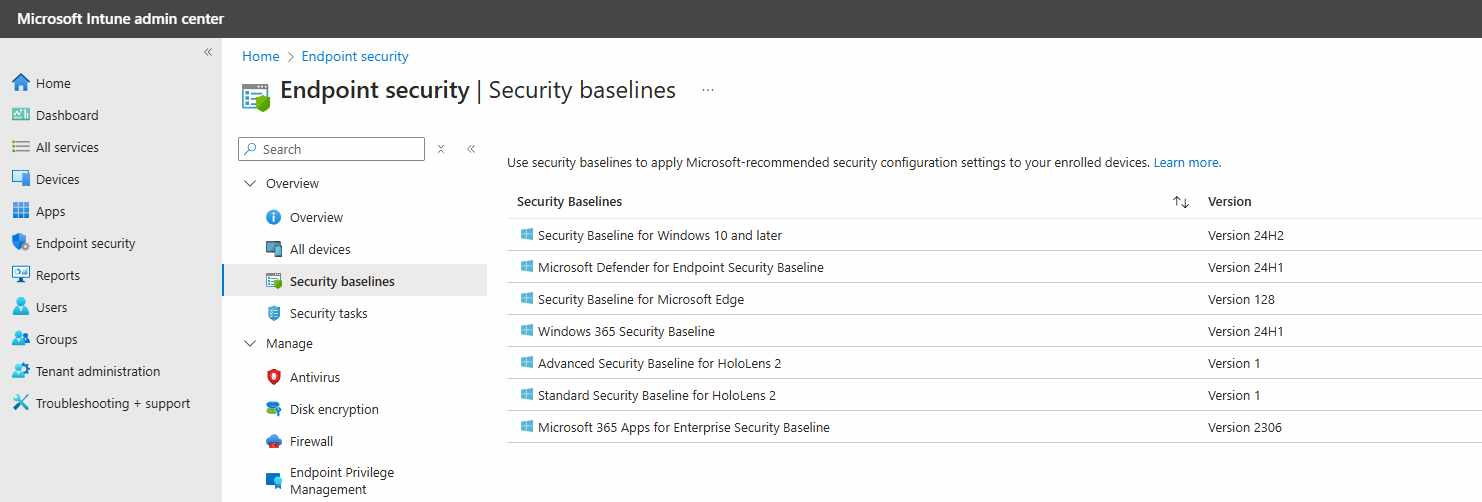1482x502 pixels.
Task: Collapse the main left navigation pane
Action: 208,52
